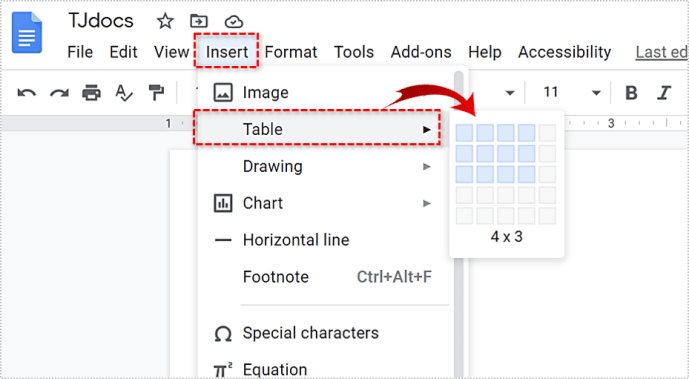Click the Special characters omega icon
This screenshot has width=689, height=379.
click(223, 334)
